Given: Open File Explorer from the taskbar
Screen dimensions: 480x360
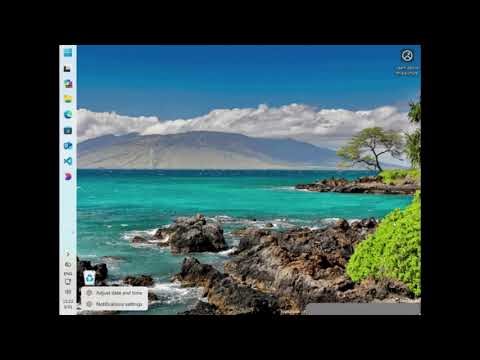Looking at the screenshot, I should (x=68, y=99).
